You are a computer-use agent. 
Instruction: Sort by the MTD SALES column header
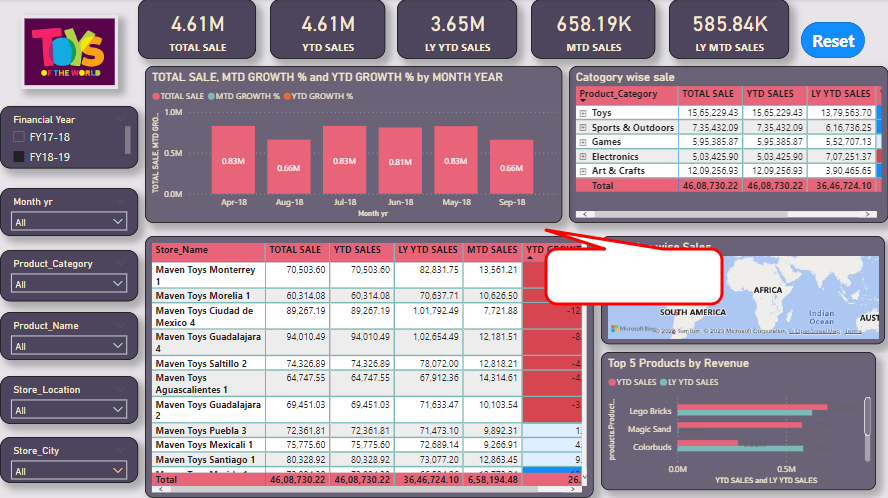[x=492, y=250]
